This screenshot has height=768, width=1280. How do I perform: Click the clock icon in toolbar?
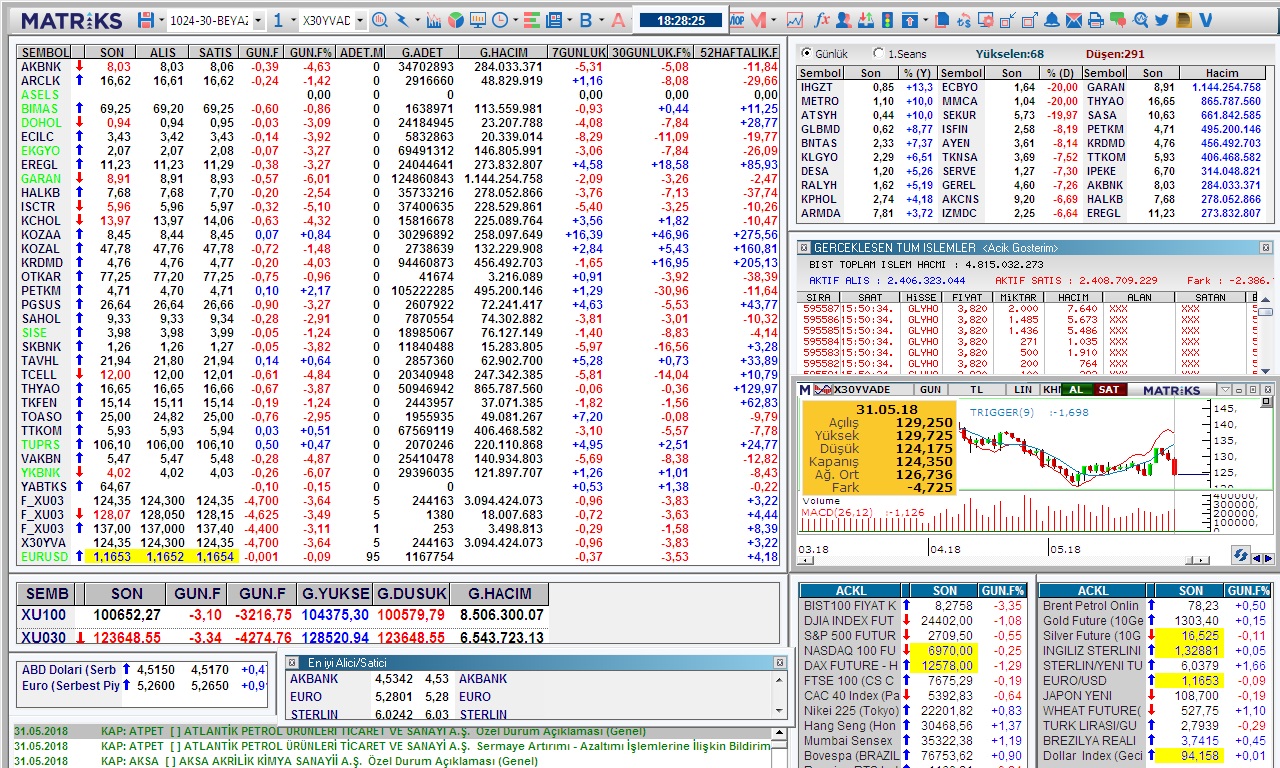point(499,20)
